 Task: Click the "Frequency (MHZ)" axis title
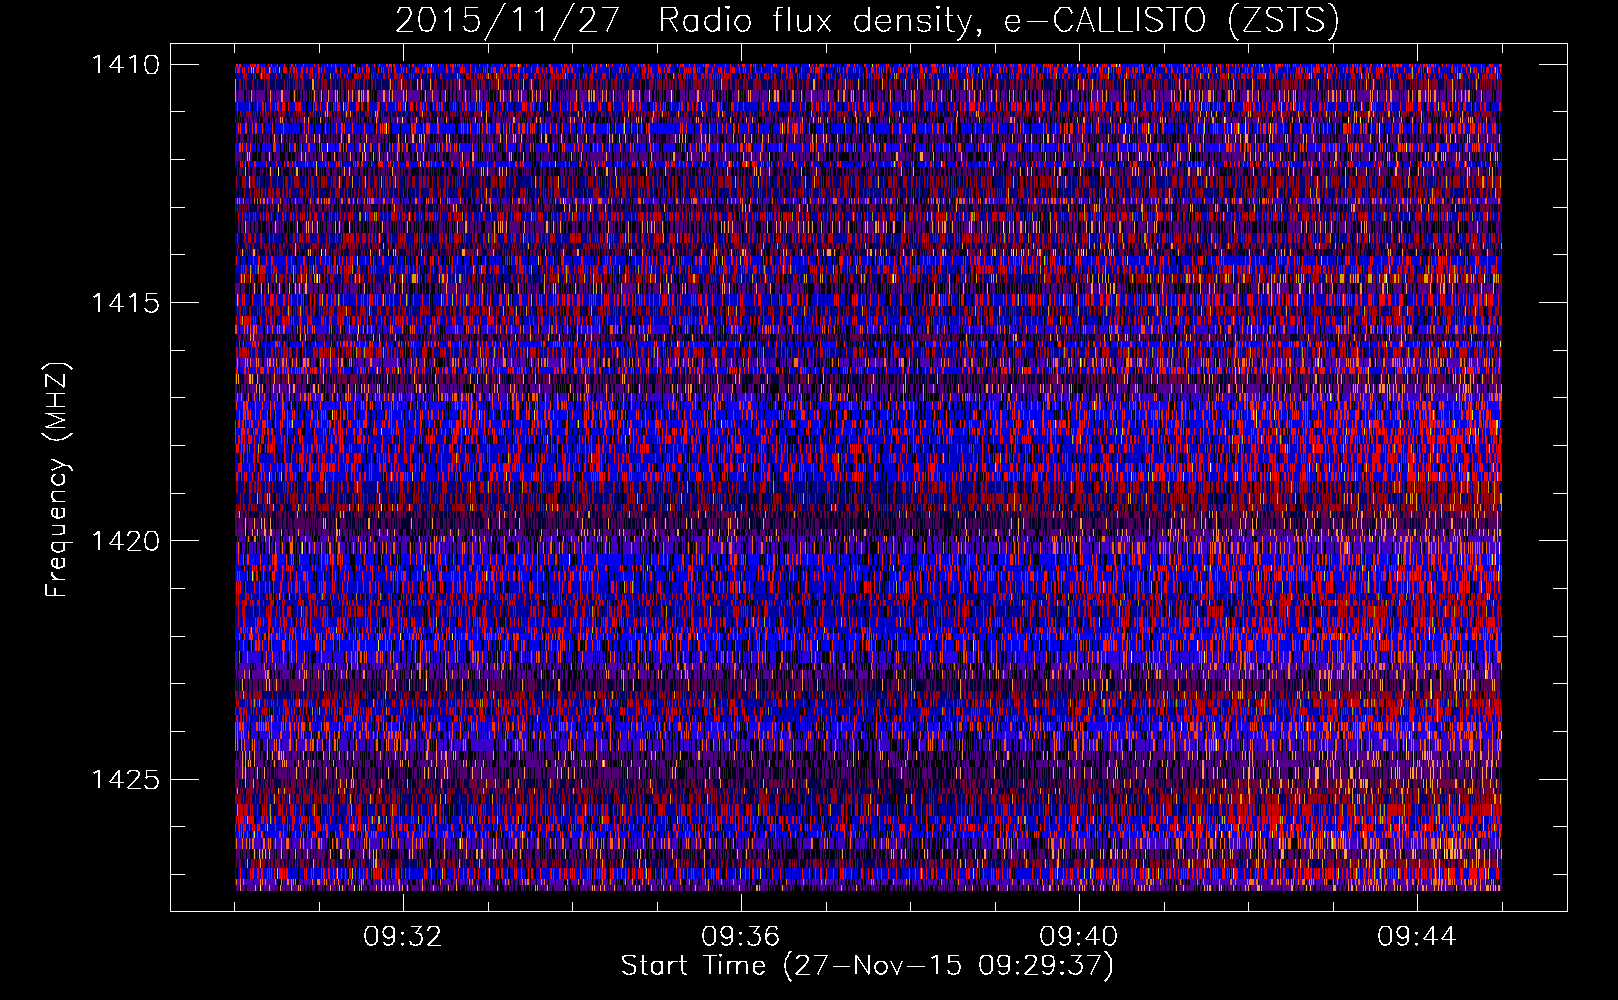58,480
